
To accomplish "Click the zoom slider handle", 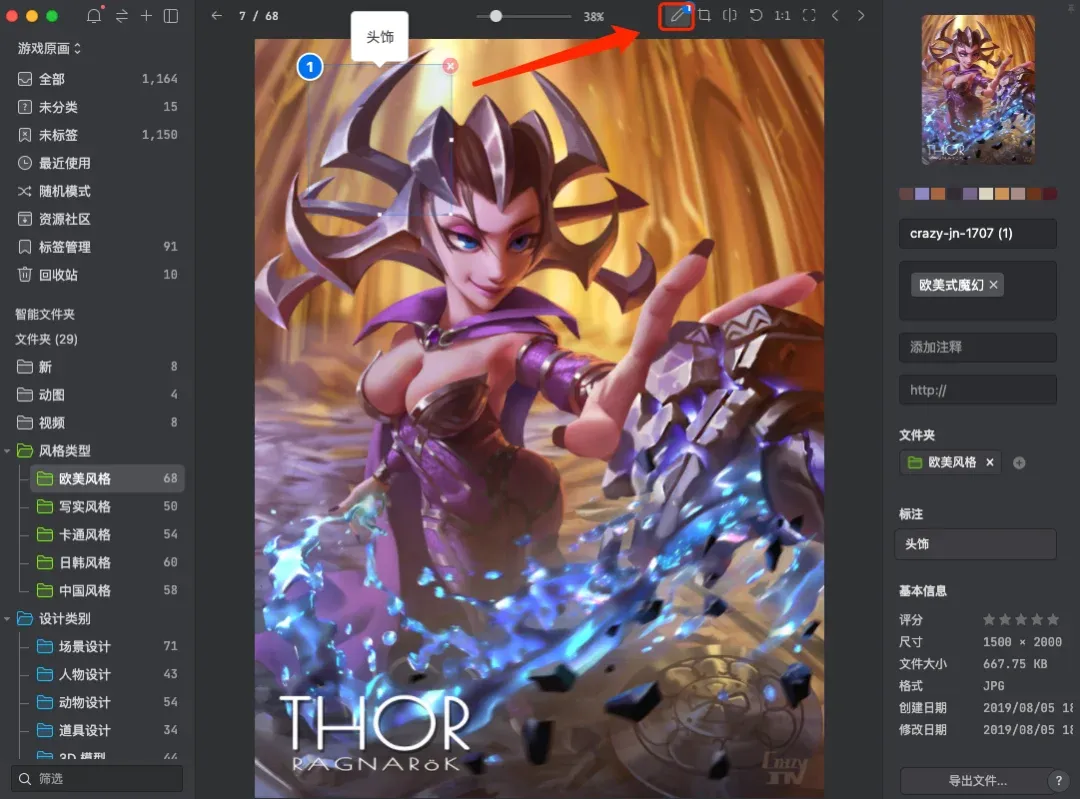I will [496, 16].
